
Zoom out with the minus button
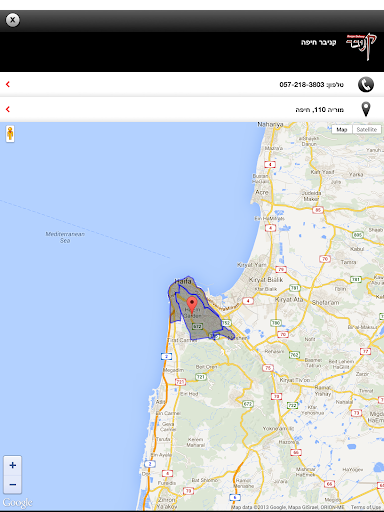(x=13, y=484)
